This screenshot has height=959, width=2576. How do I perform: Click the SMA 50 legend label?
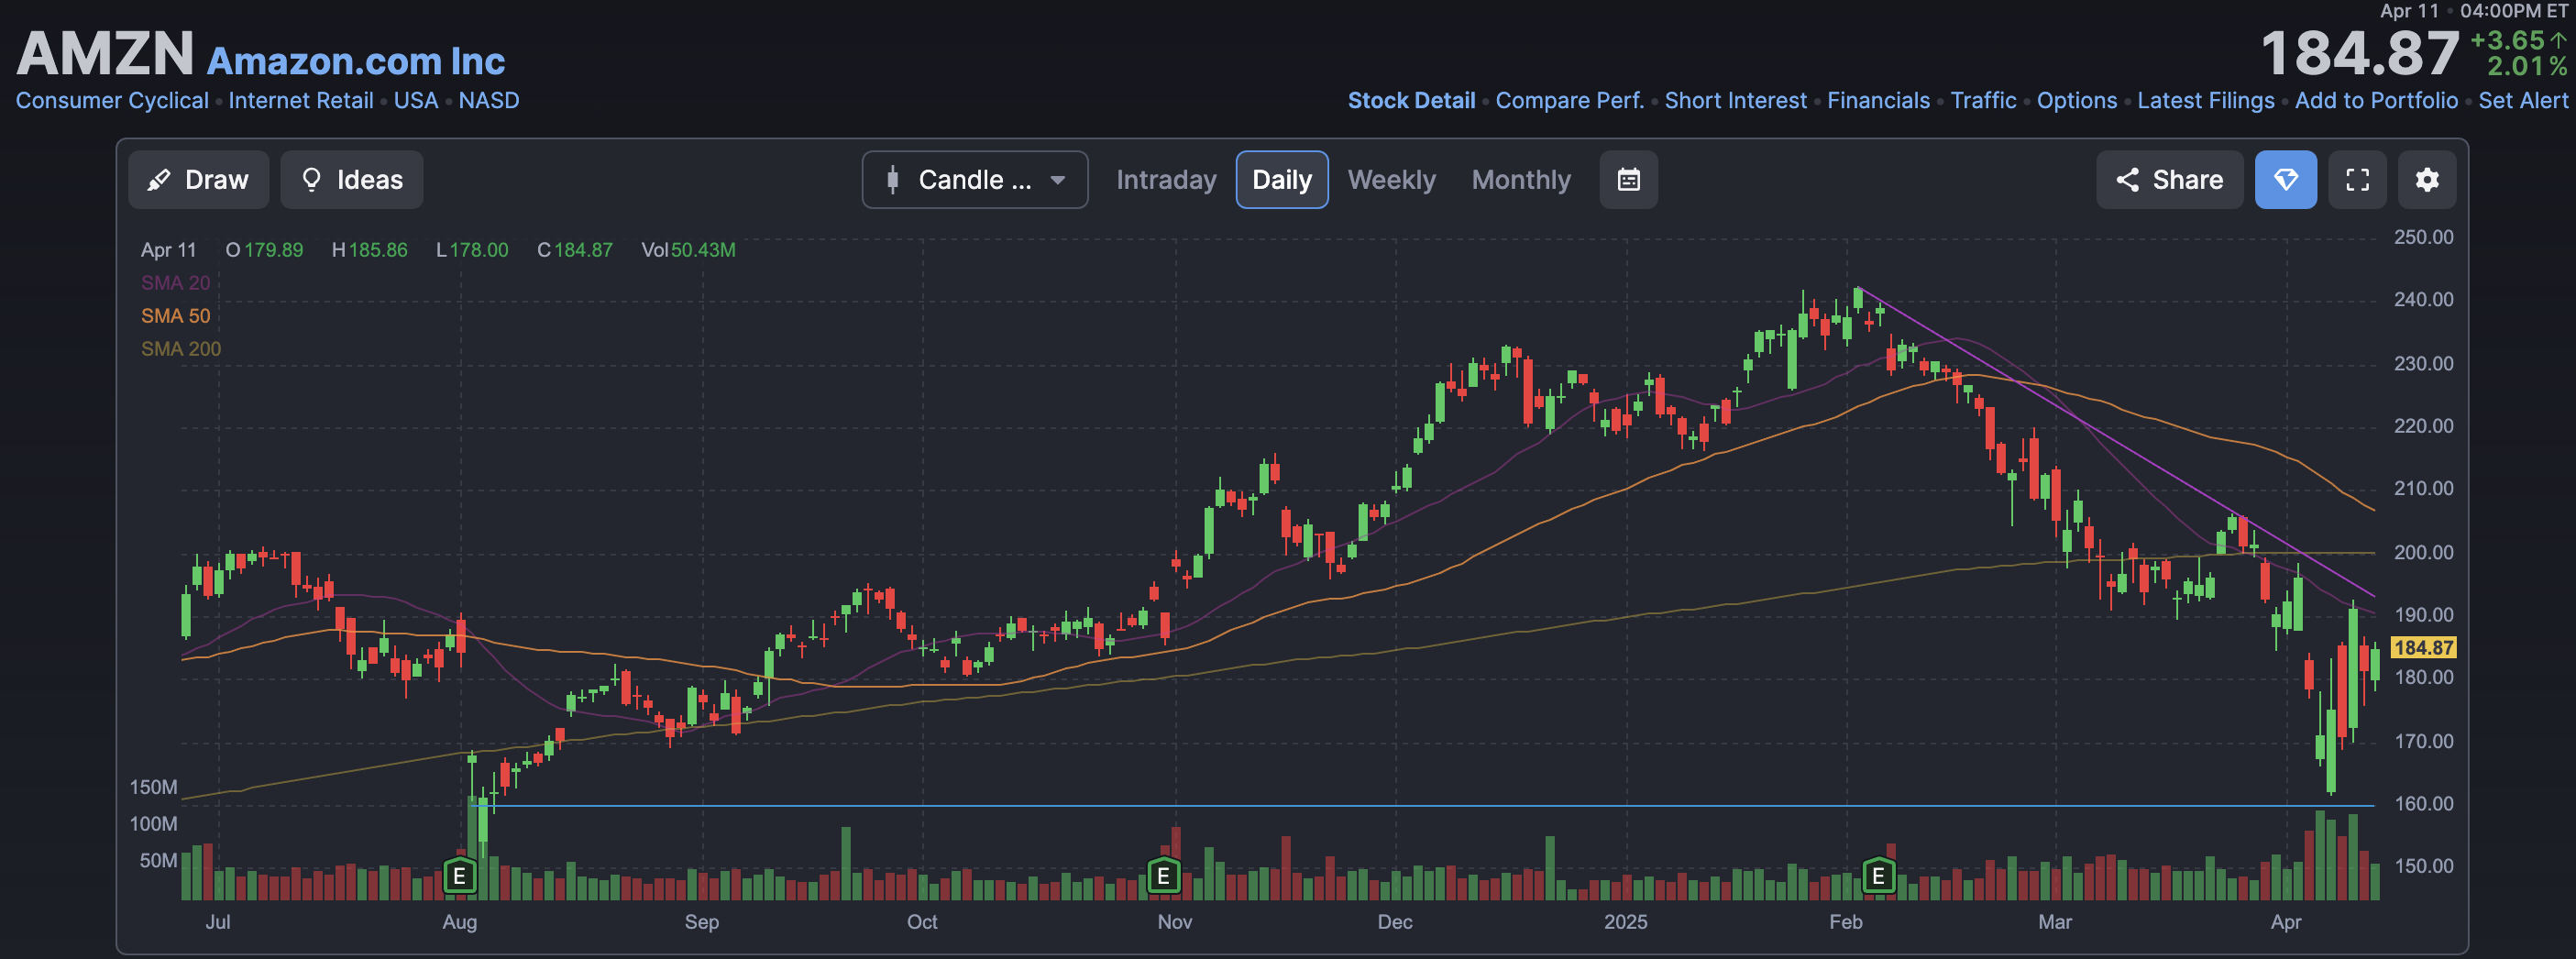176,316
